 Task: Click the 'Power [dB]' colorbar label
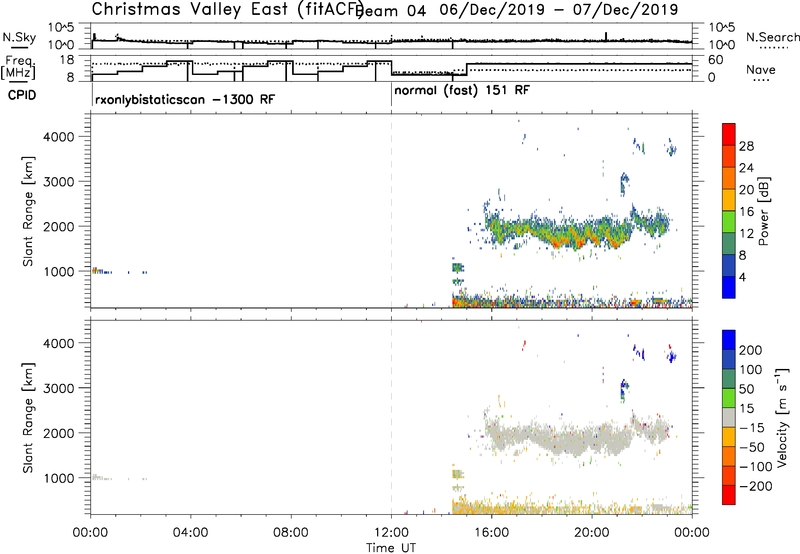coord(763,211)
